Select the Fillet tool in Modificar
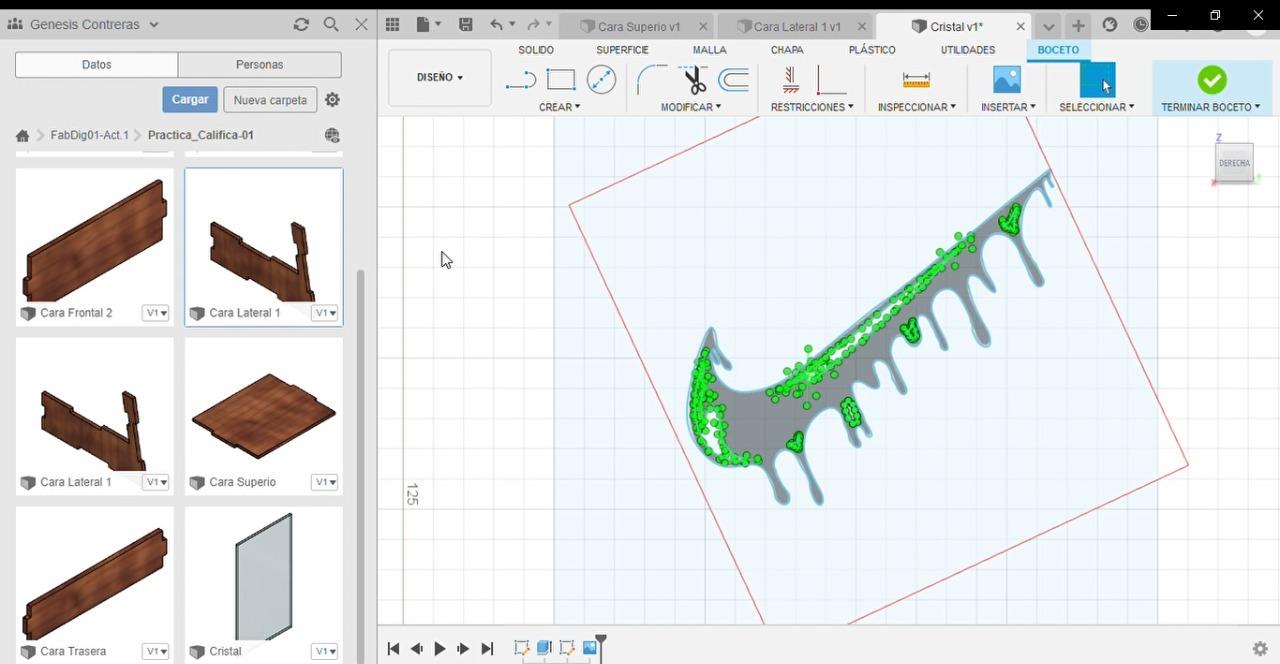This screenshot has height=664, width=1280. pyautogui.click(x=651, y=80)
